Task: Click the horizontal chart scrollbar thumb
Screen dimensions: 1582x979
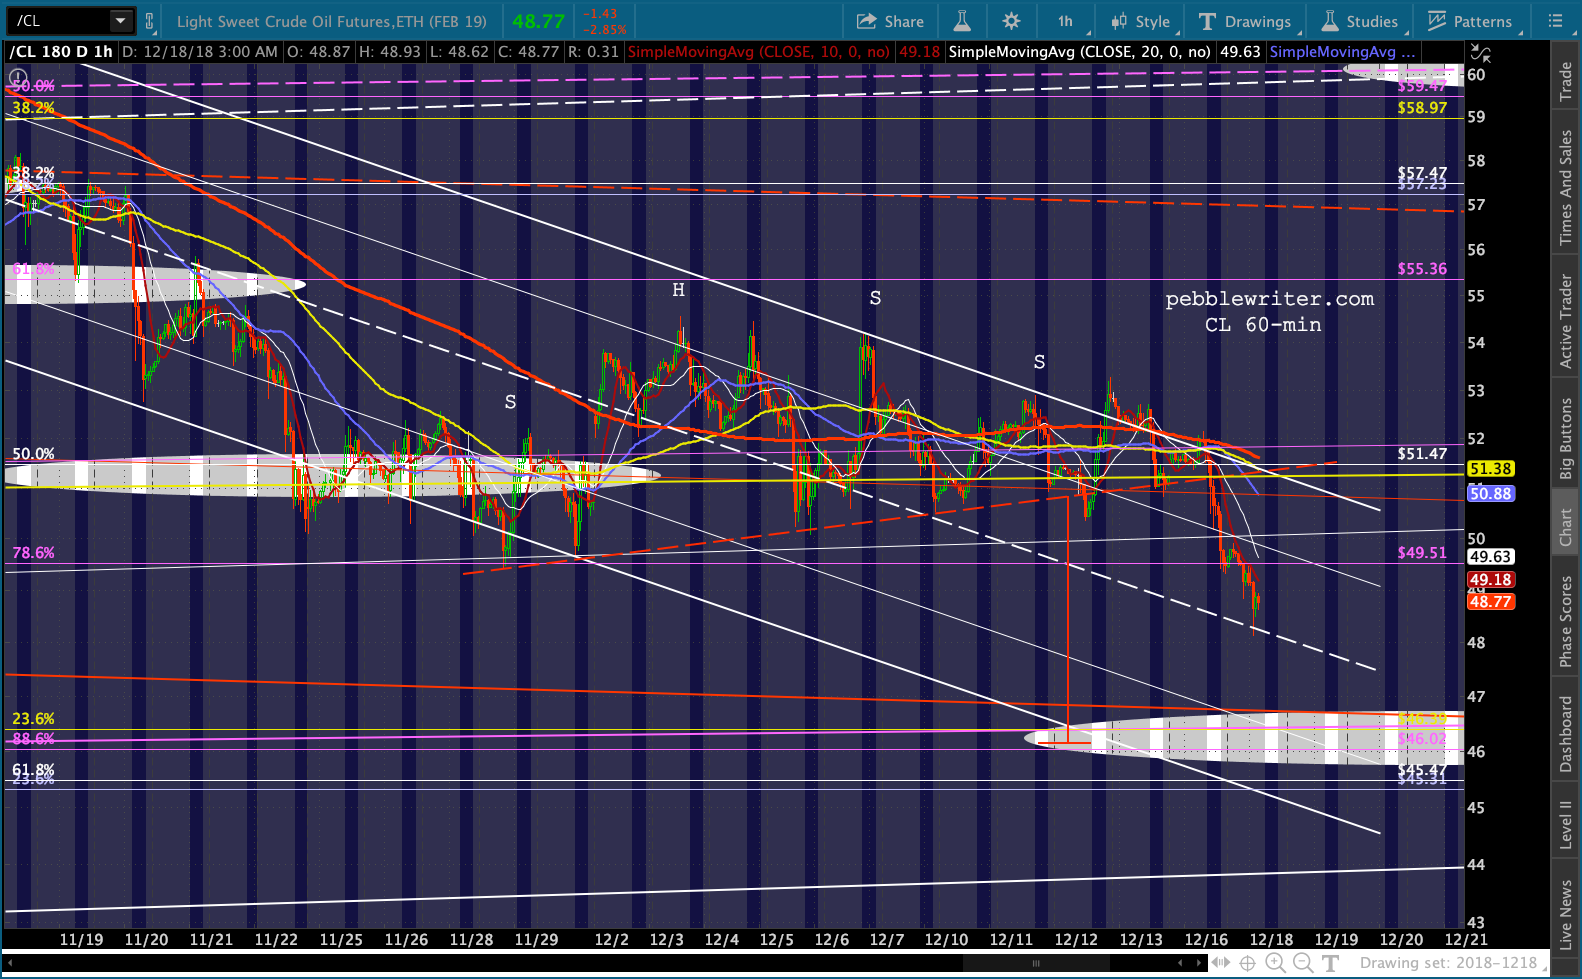Action: point(1036,963)
